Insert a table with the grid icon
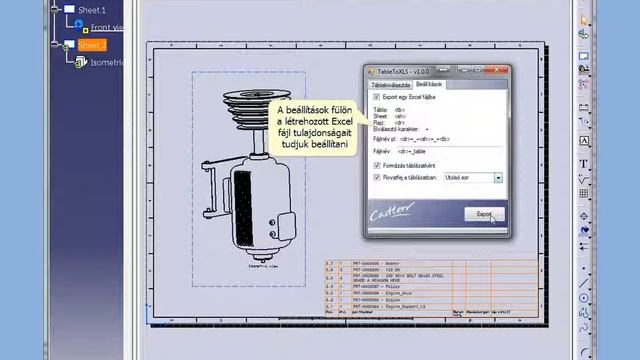The width and height of the screenshot is (640, 360). 584,193
